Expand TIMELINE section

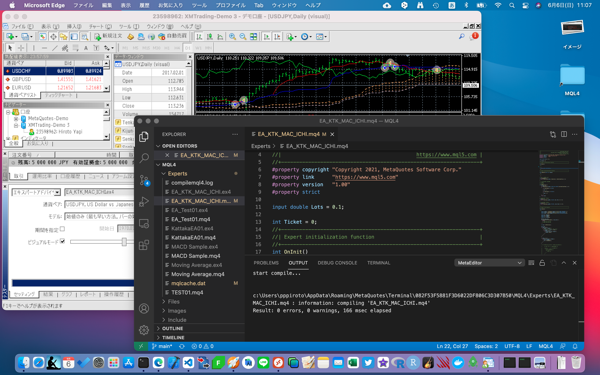[x=173, y=338]
